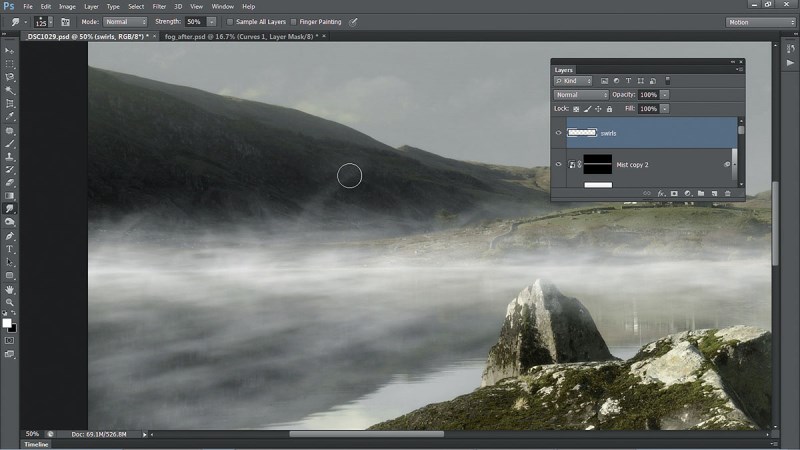Choose the Zoom tool

[10, 303]
